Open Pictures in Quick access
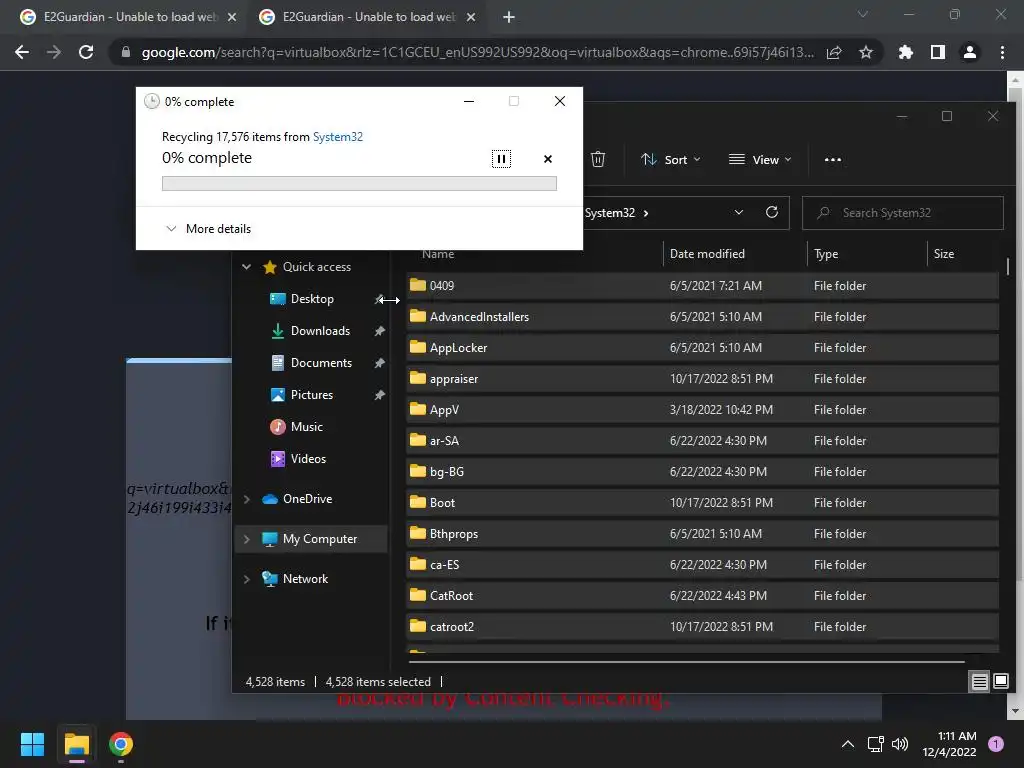 click(312, 394)
